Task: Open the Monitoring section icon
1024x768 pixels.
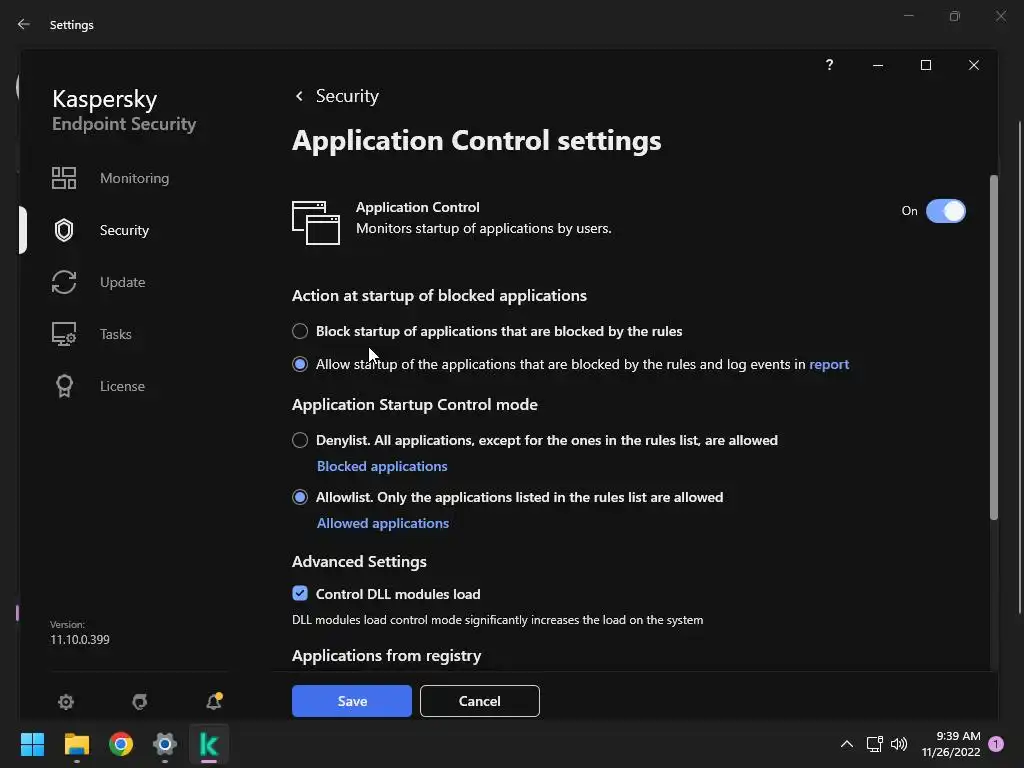Action: pos(64,178)
